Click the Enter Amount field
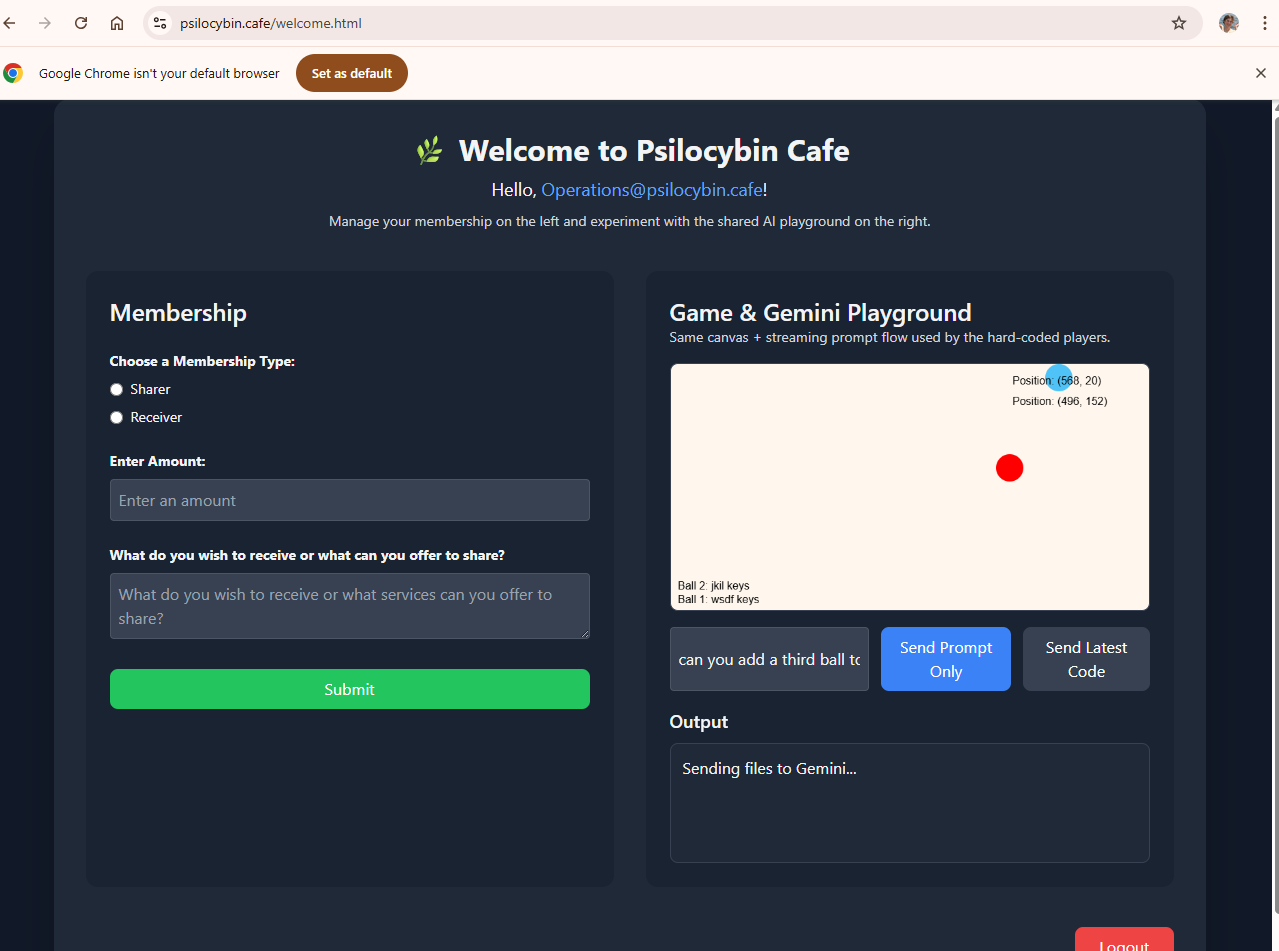The height and width of the screenshot is (951, 1279). click(349, 500)
